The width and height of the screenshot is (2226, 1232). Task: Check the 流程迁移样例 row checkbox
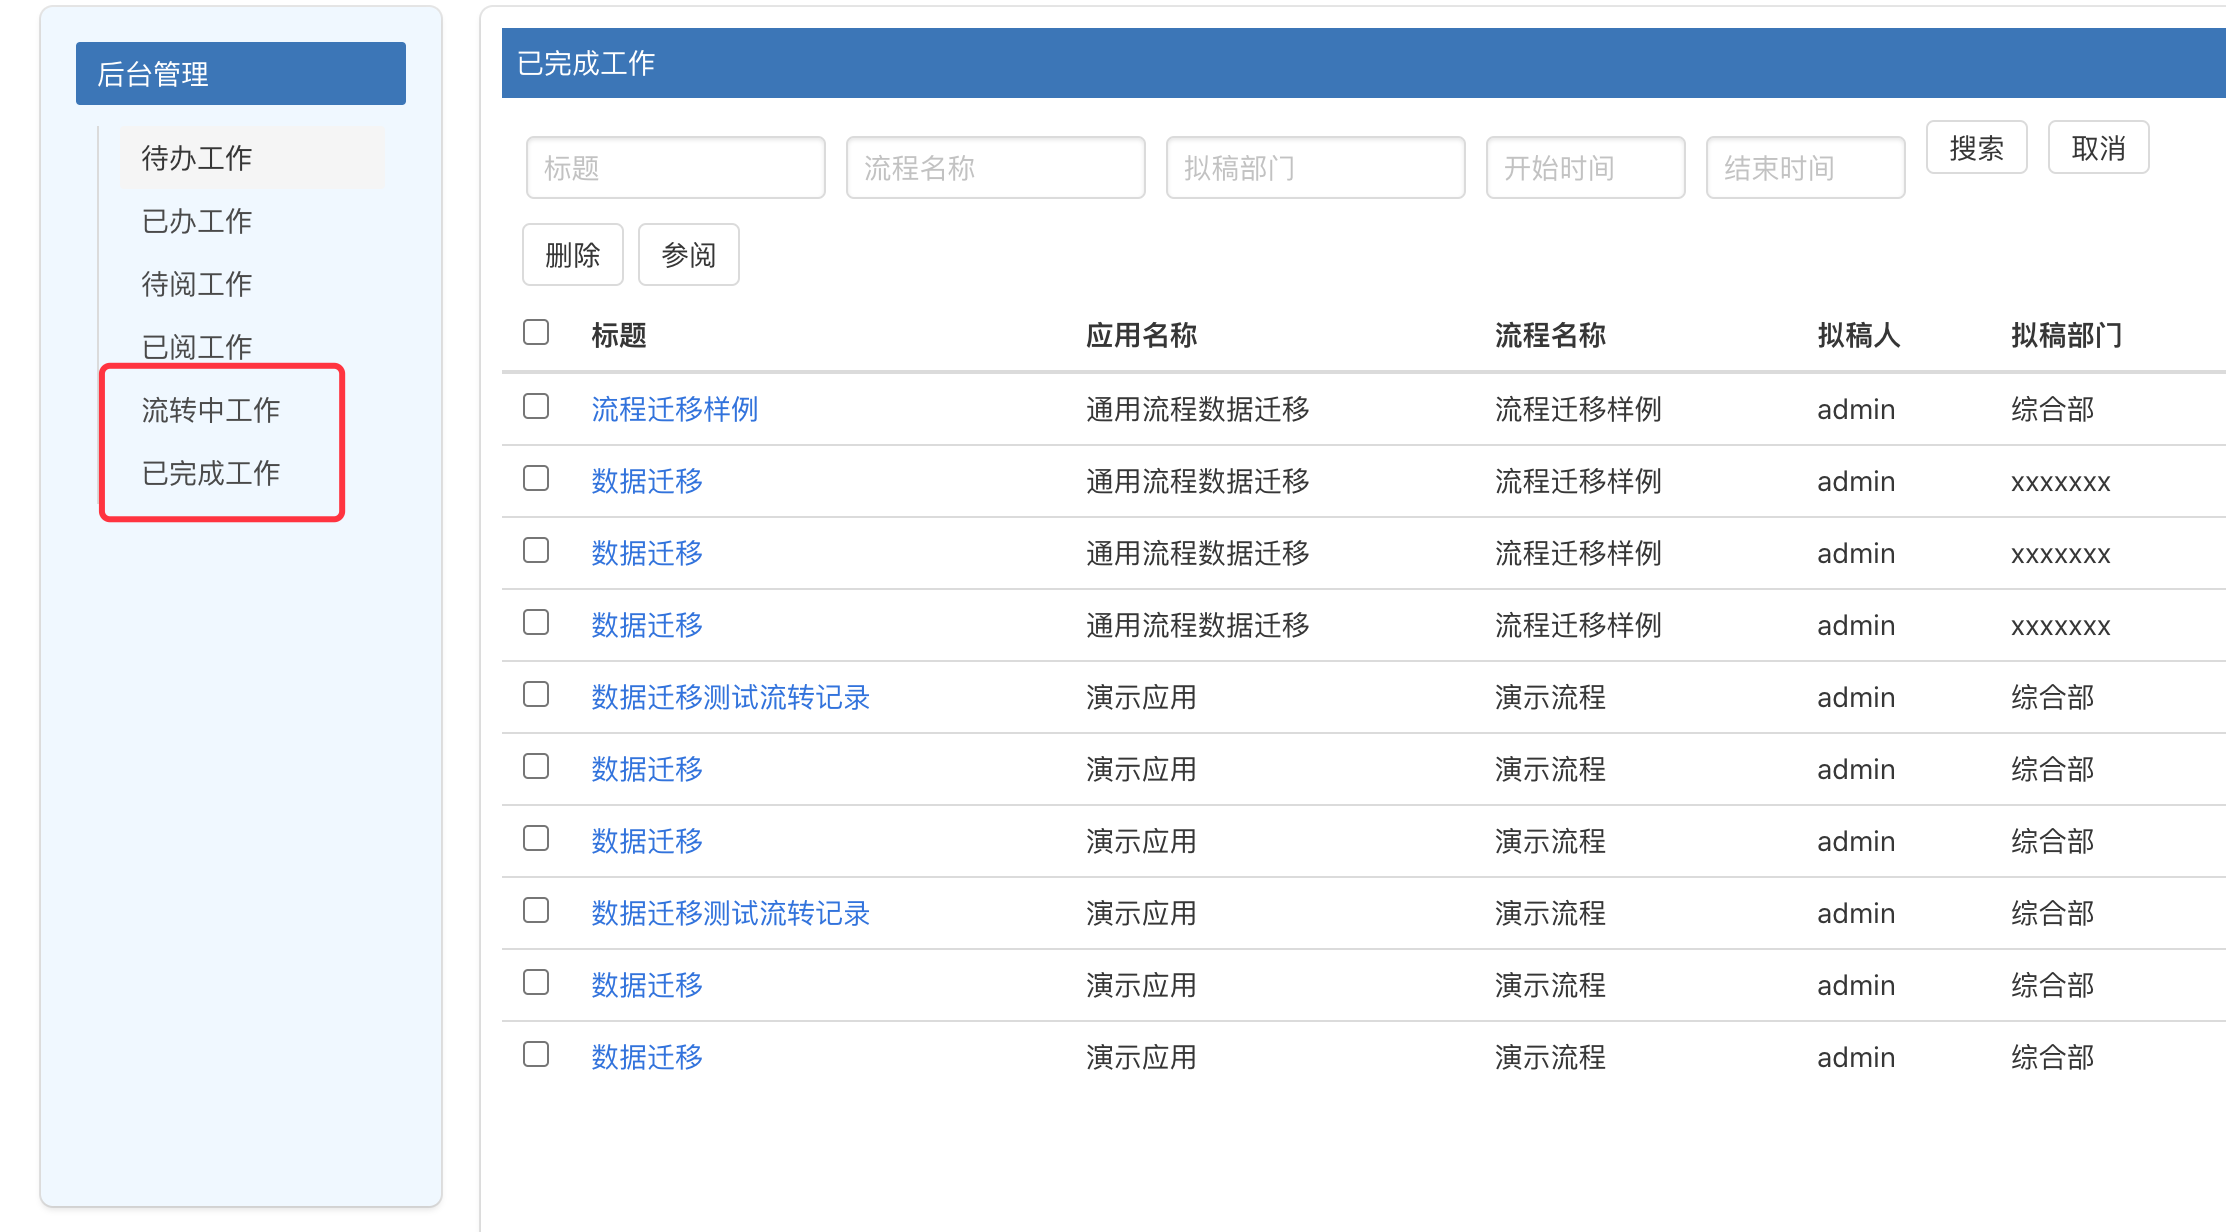coord(536,406)
